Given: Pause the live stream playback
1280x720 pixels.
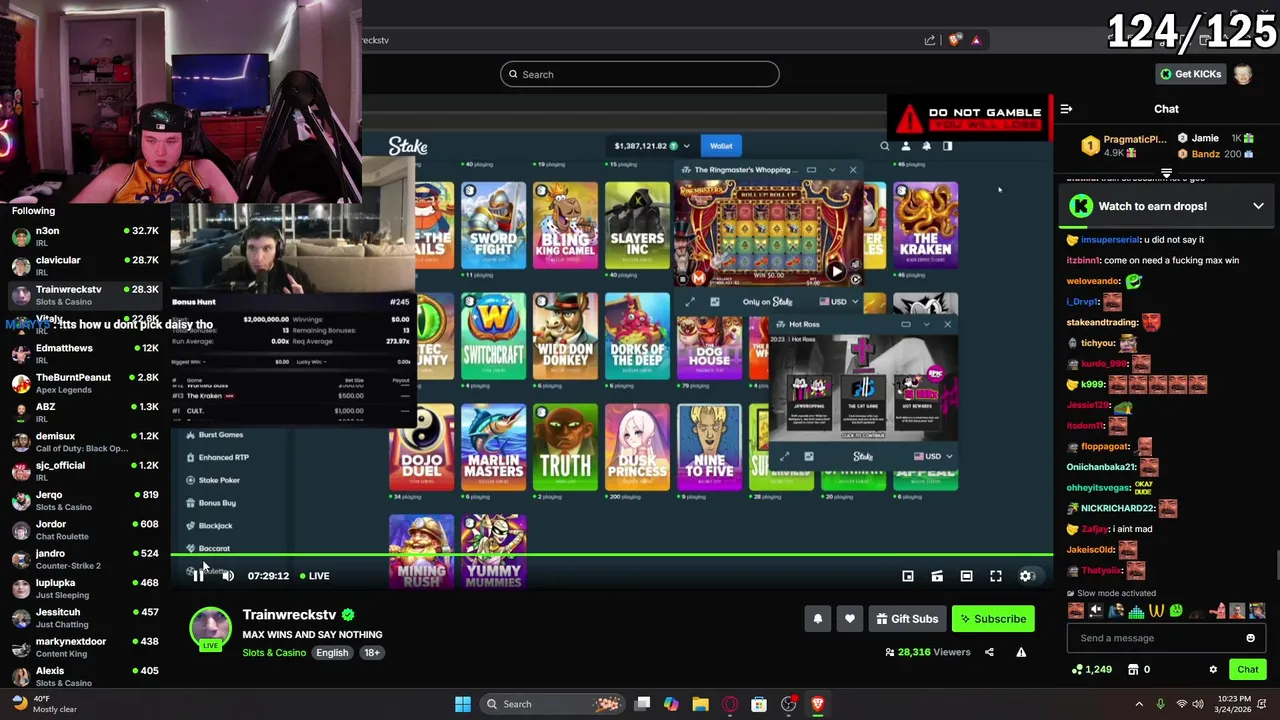Looking at the screenshot, I should (198, 575).
